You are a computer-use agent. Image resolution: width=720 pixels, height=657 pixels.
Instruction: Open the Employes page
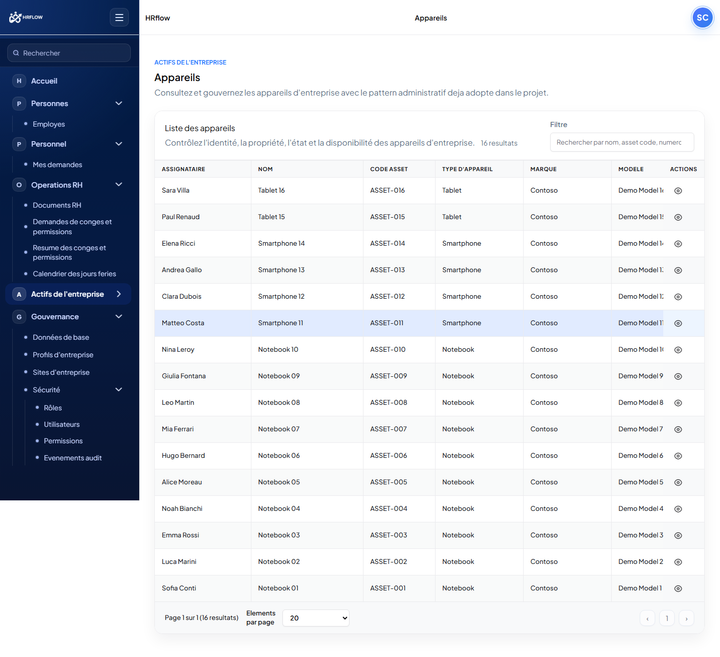pyautogui.click(x=49, y=124)
